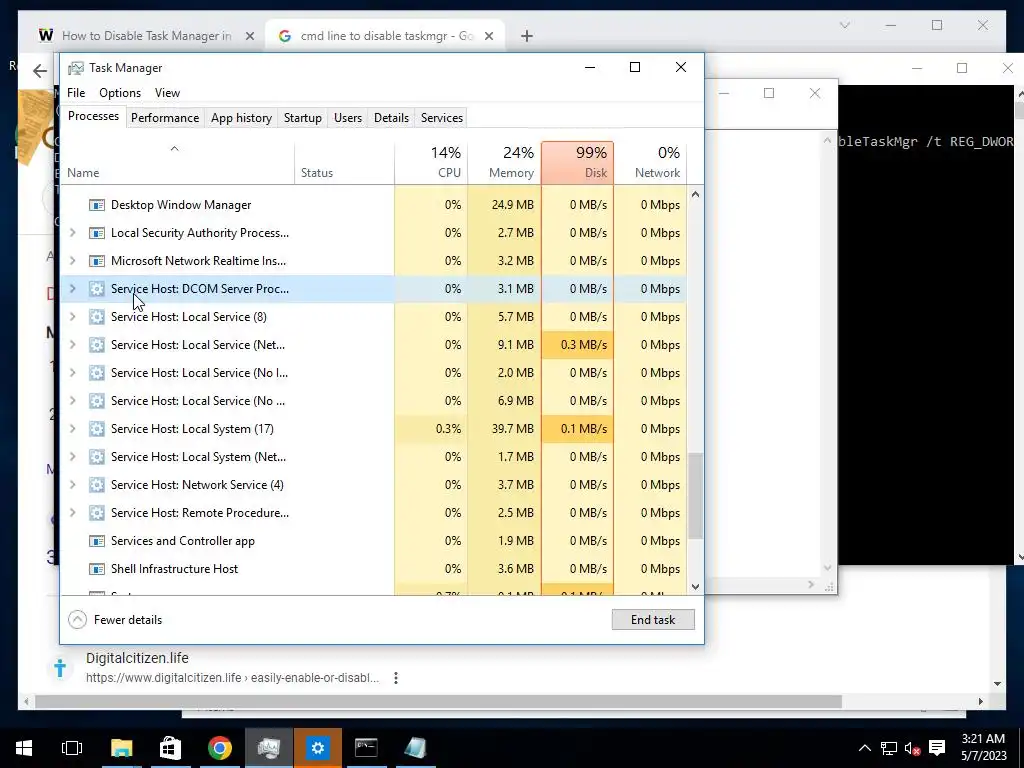Viewport: 1024px width, 768px height.
Task: Expand Service Host: Local System (17)
Action: (72, 429)
